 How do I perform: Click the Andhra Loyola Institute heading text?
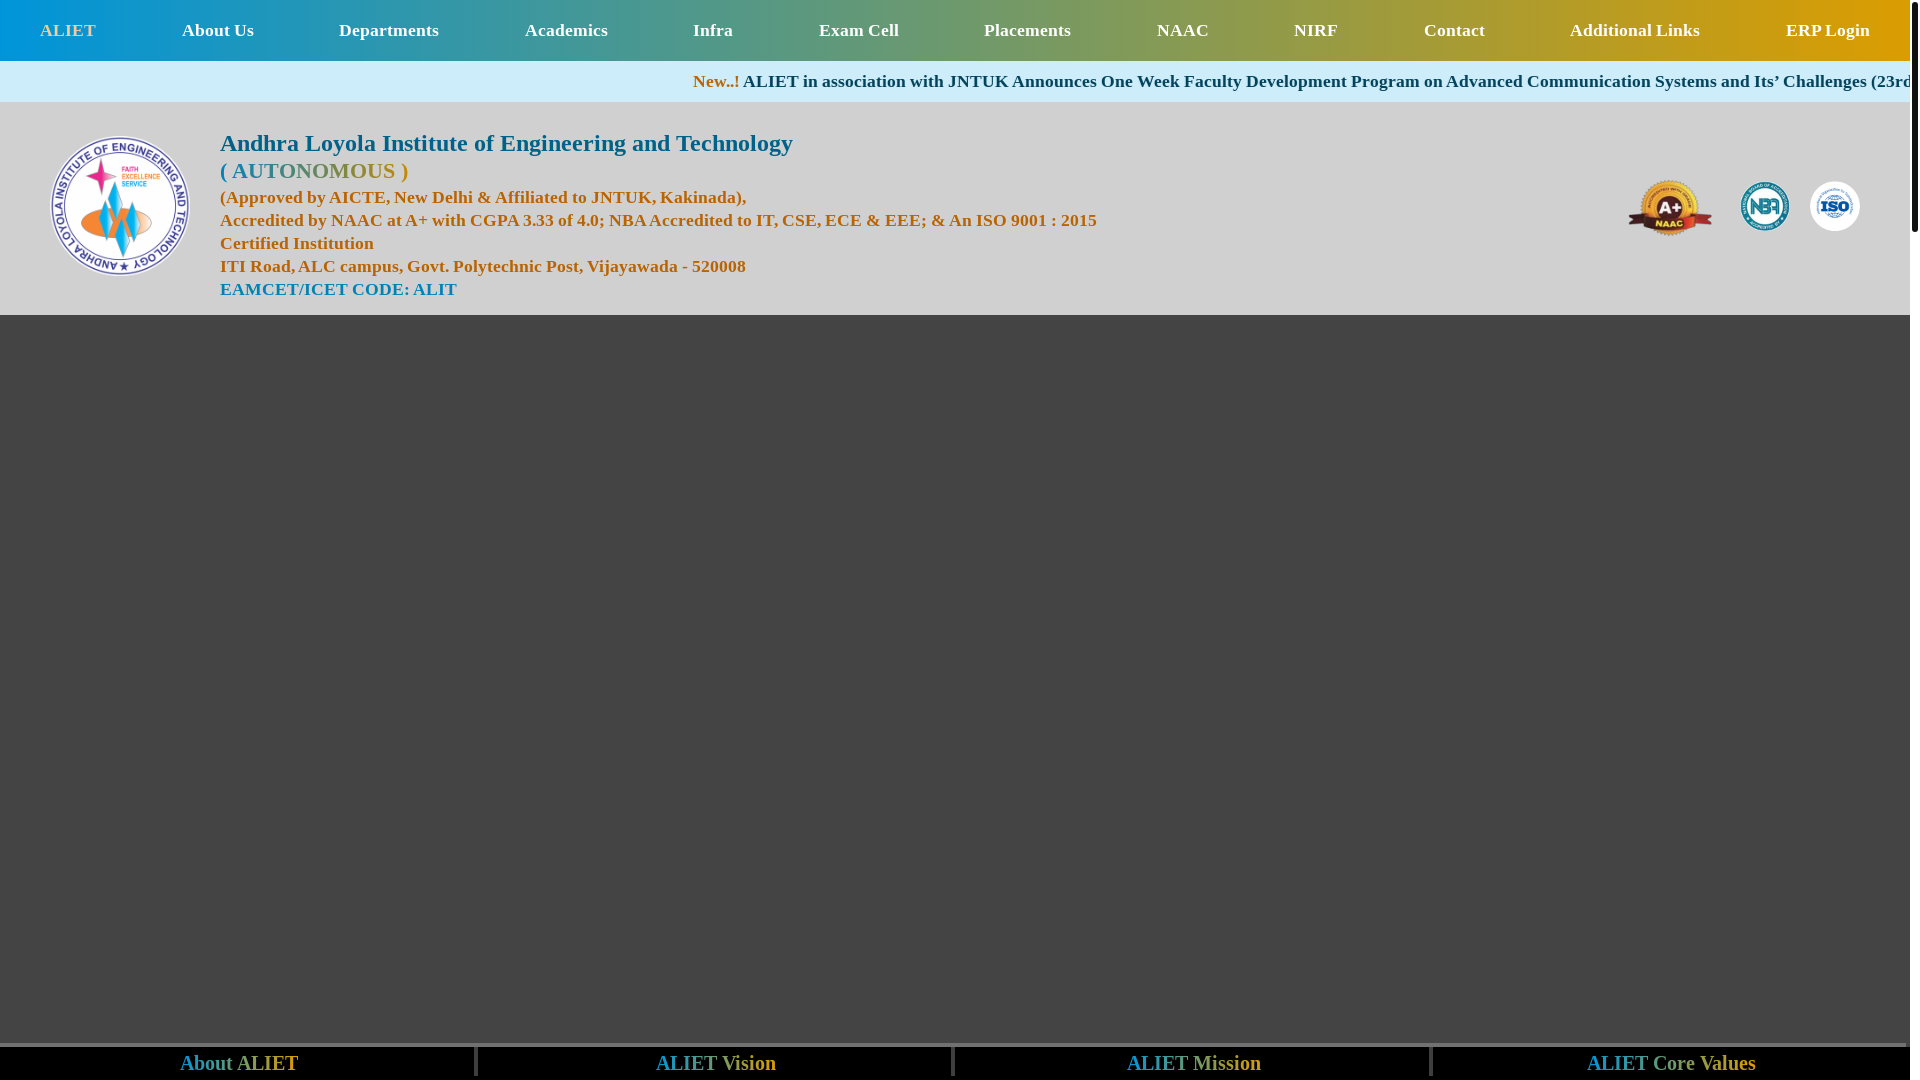tap(506, 143)
